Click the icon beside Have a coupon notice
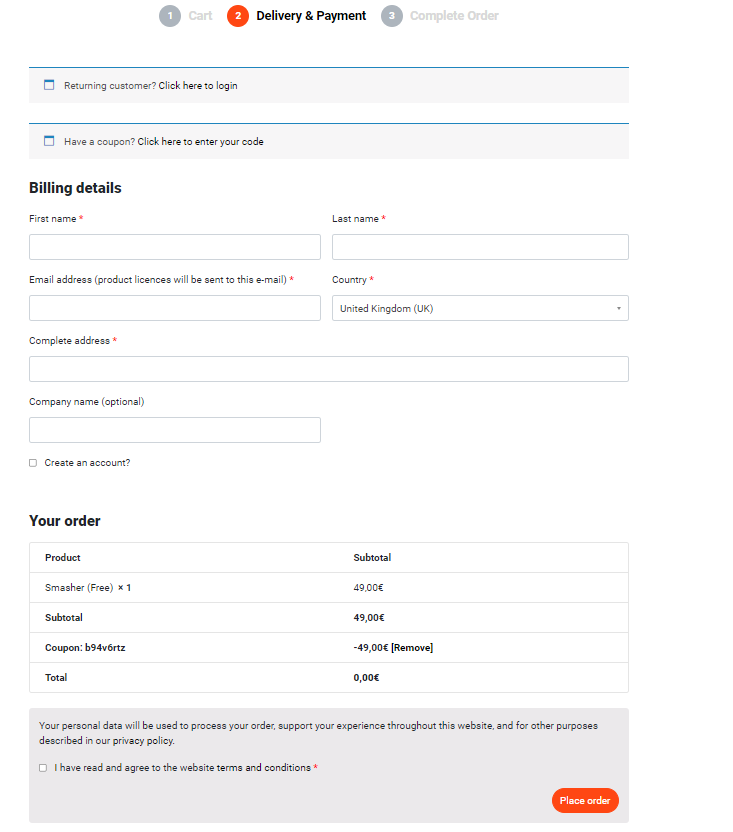 click(49, 141)
